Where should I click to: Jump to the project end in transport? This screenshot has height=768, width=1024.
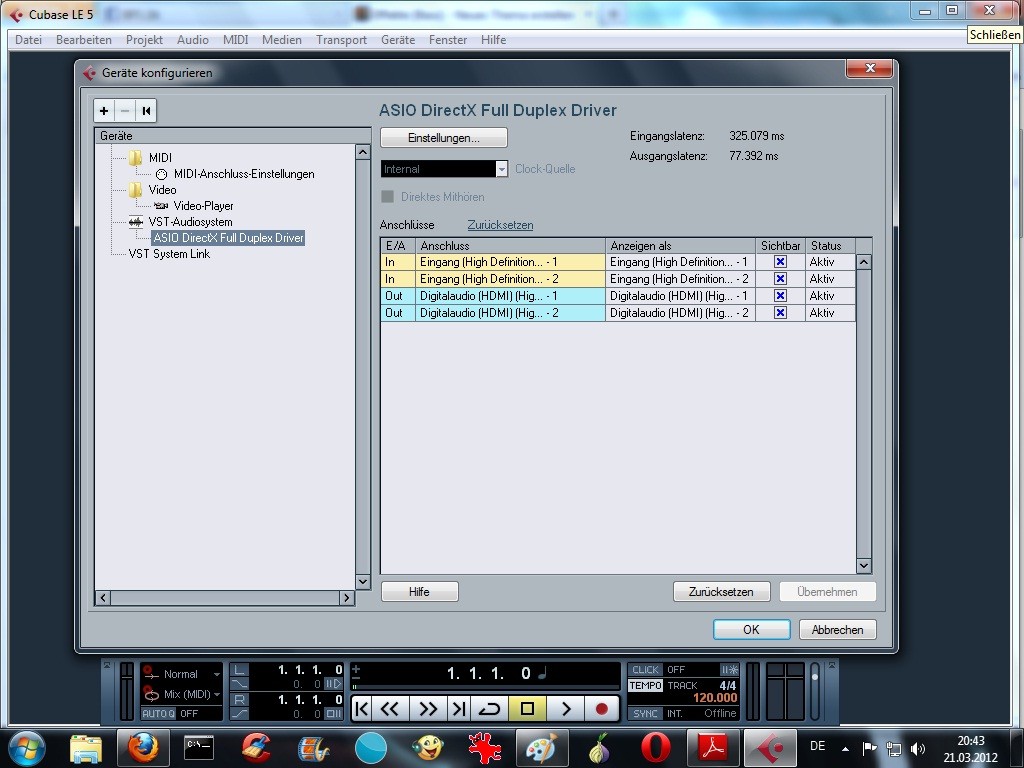[458, 709]
